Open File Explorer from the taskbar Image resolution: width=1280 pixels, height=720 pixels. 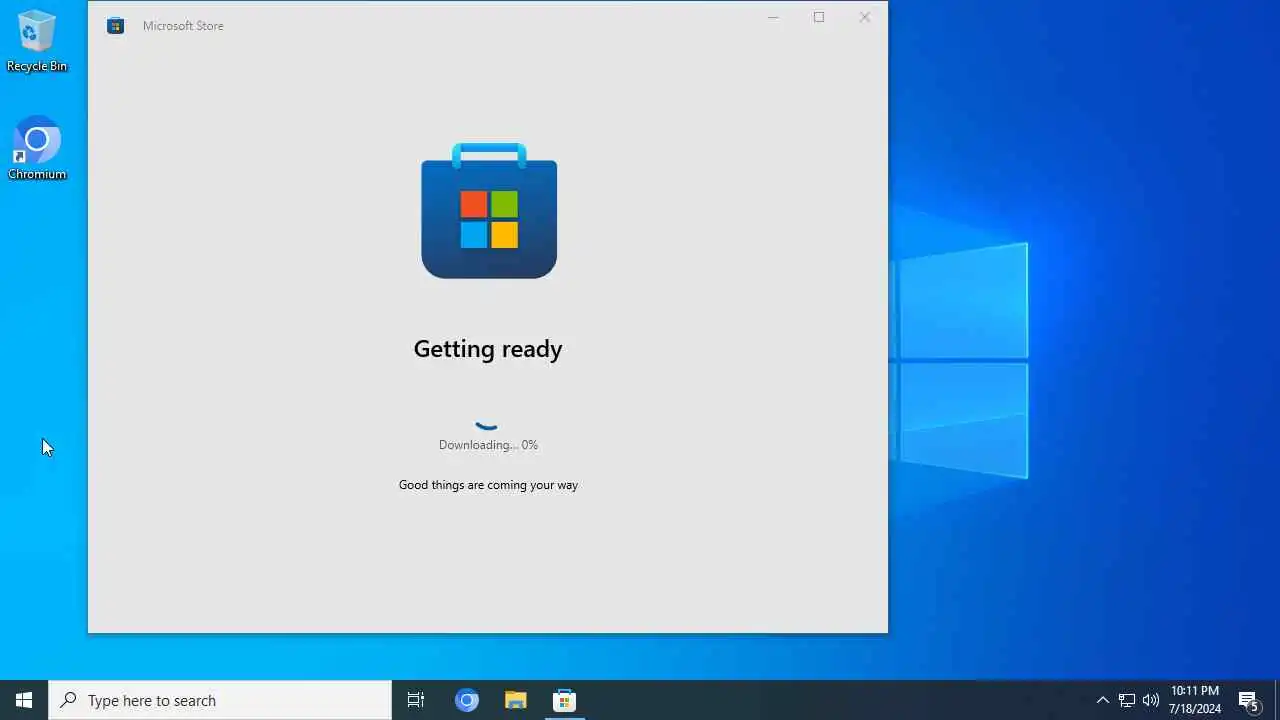516,700
